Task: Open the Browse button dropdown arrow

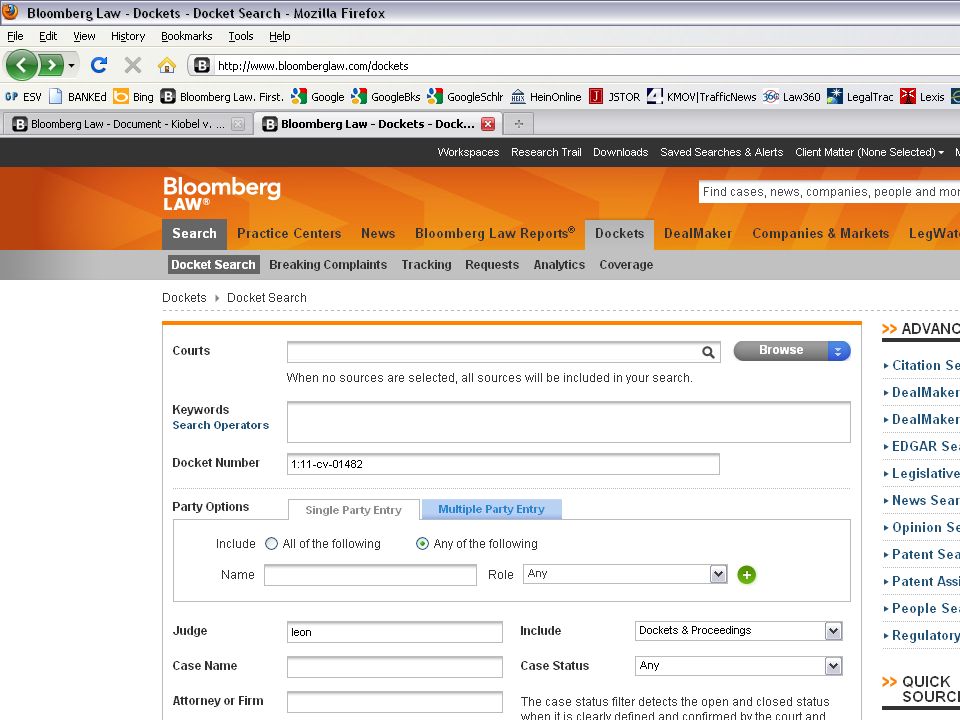Action: click(839, 351)
